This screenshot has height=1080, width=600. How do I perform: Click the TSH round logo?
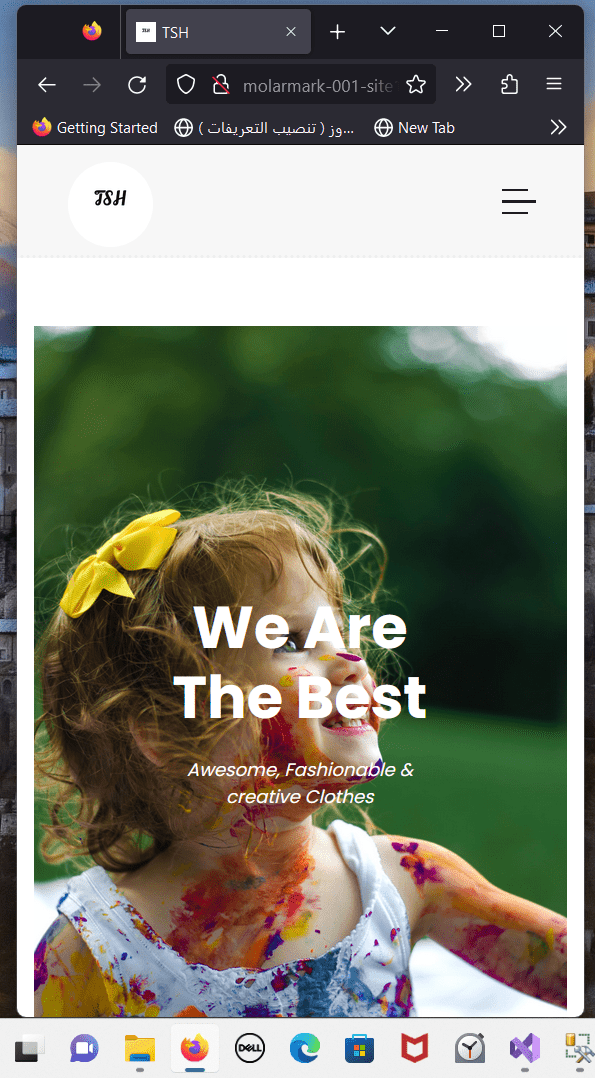tap(110, 204)
